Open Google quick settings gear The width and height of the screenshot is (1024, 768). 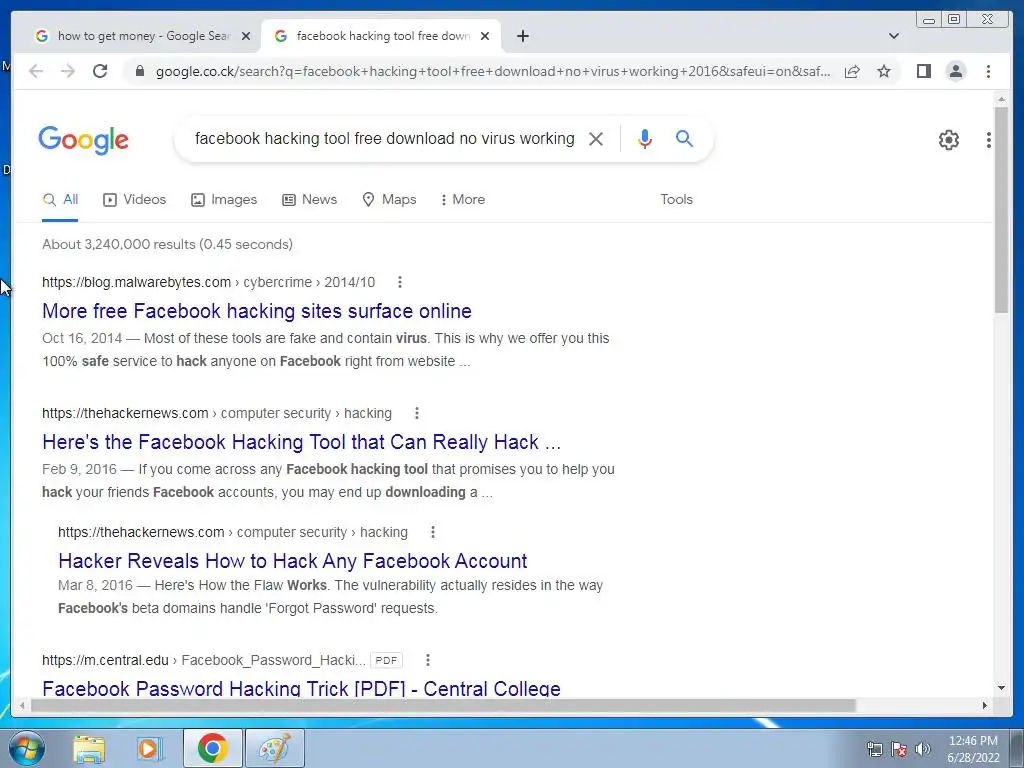[948, 140]
